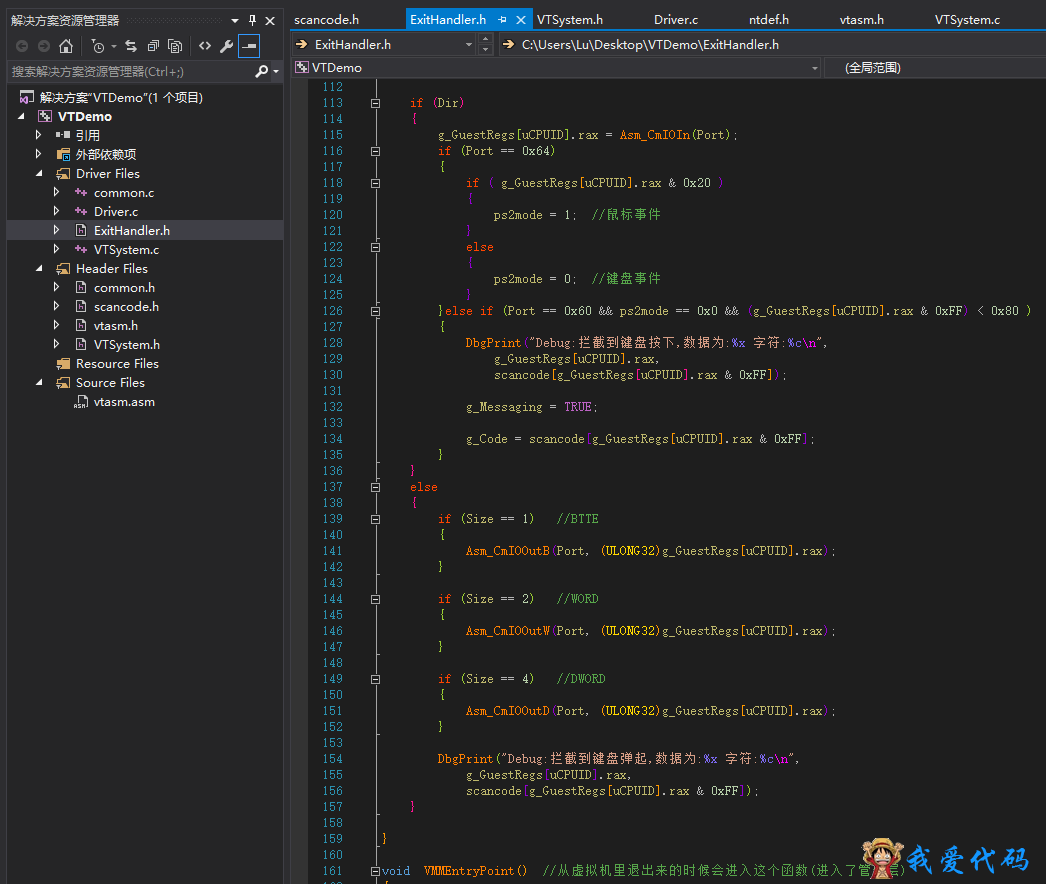
Task: Collapse code block at line 116
Action: point(376,151)
